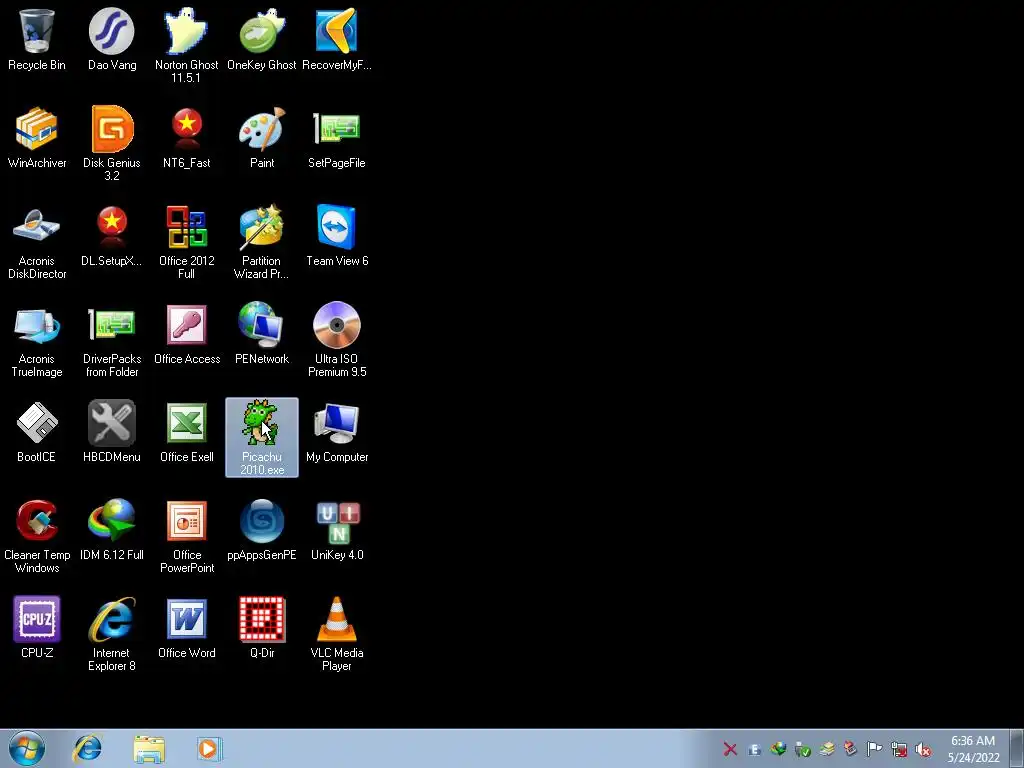Click the Show Desktop button strip

1017,748
